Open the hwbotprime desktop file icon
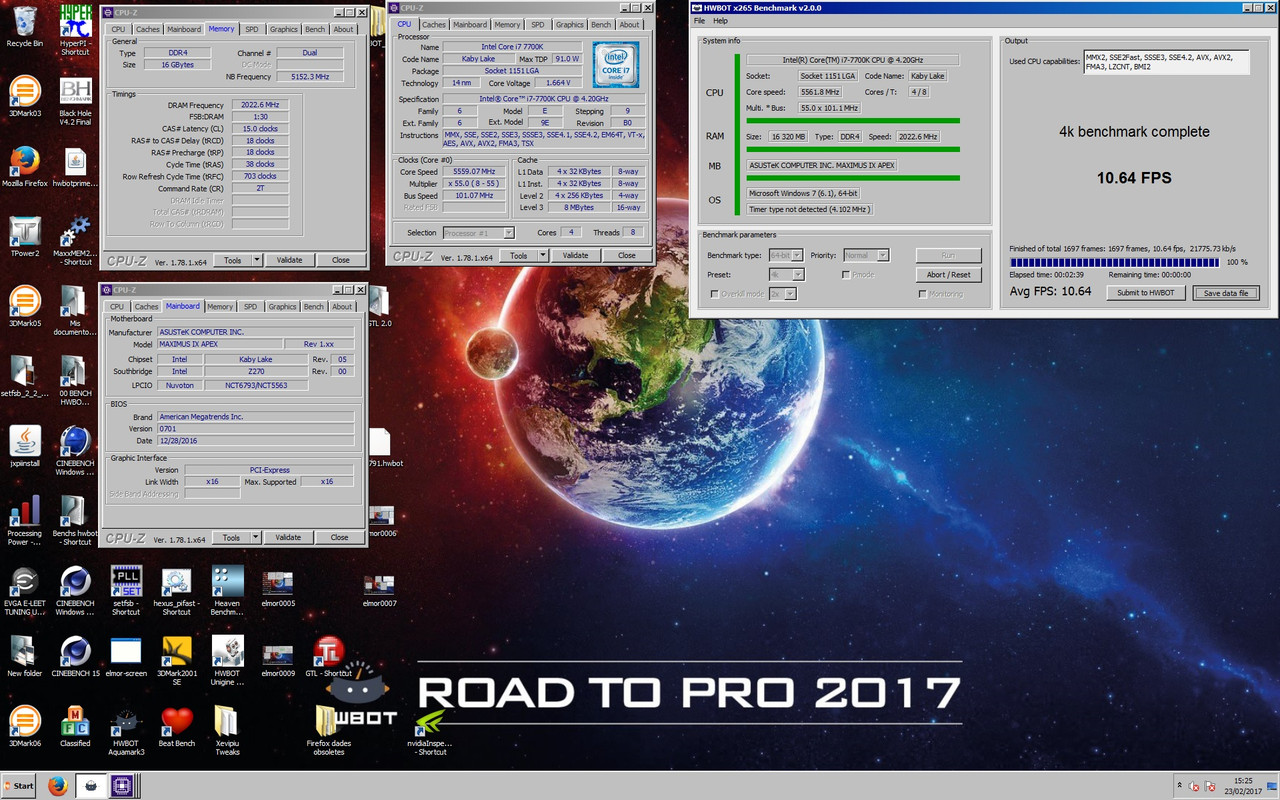The height and width of the screenshot is (800, 1280). point(75,167)
